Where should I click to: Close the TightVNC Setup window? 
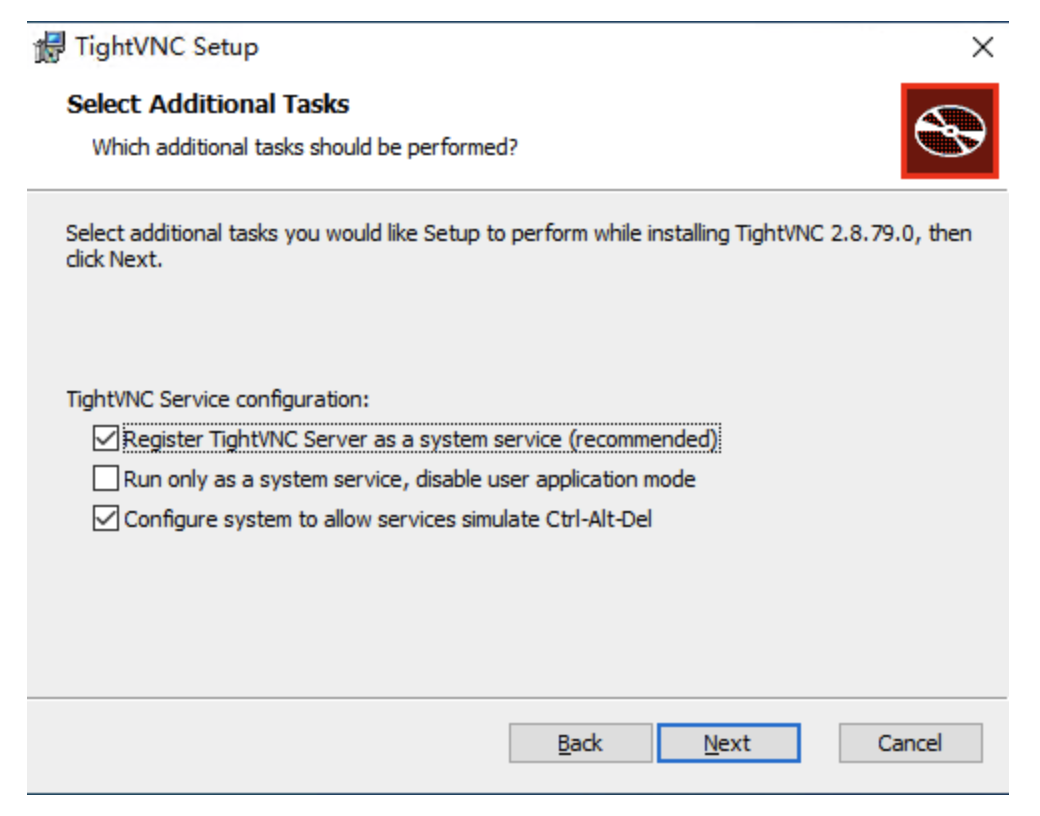coord(982,47)
